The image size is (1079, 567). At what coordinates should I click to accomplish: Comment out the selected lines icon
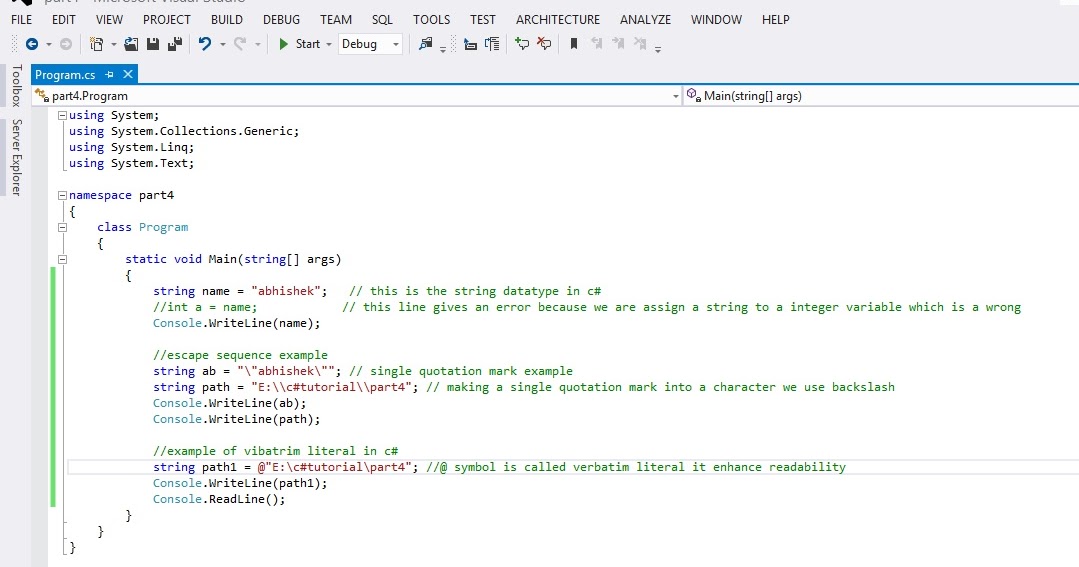tap(522, 44)
